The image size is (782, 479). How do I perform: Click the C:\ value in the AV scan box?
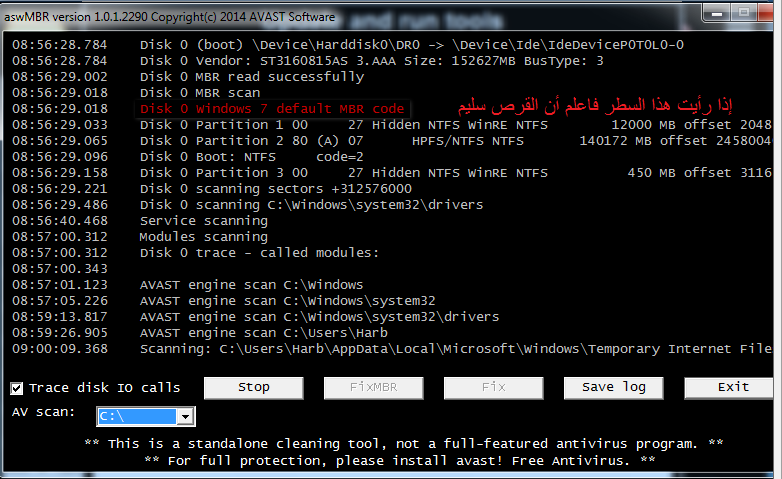pyautogui.click(x=135, y=416)
